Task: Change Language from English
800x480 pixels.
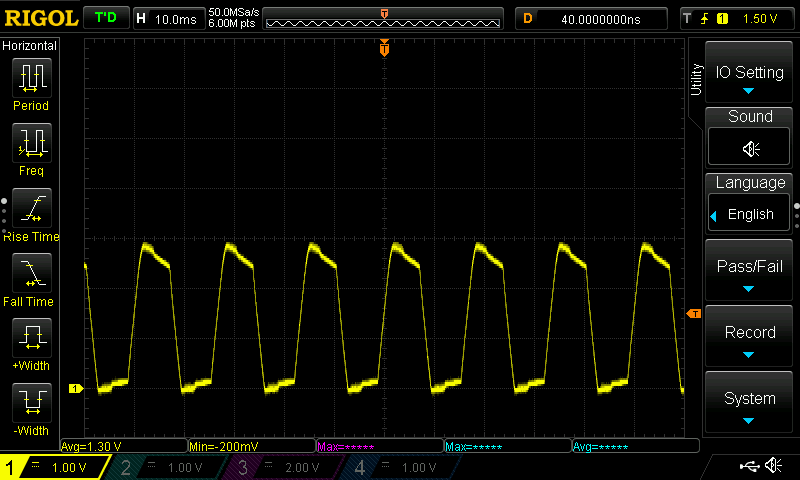Action: click(x=750, y=214)
